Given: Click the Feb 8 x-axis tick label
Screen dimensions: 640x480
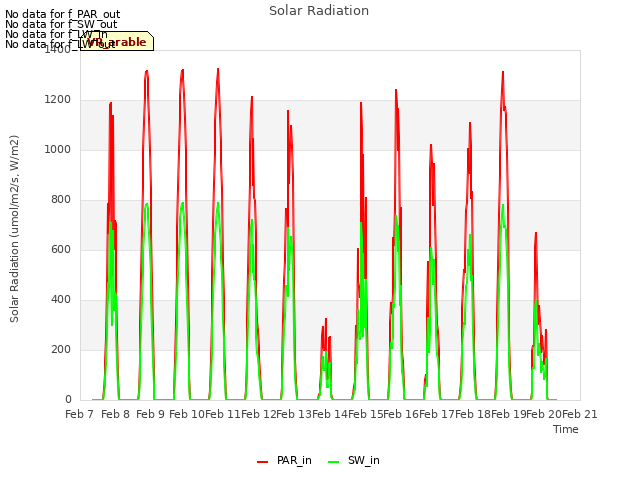Looking at the screenshot, I should pos(116,414).
